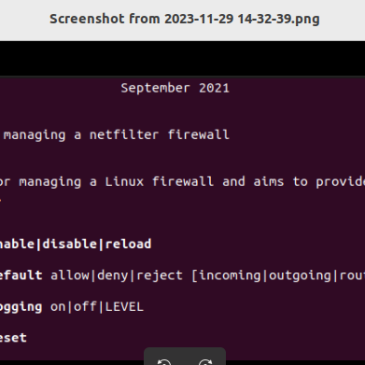Click the bold word 'reload'
The height and width of the screenshot is (365, 365).
(128, 244)
